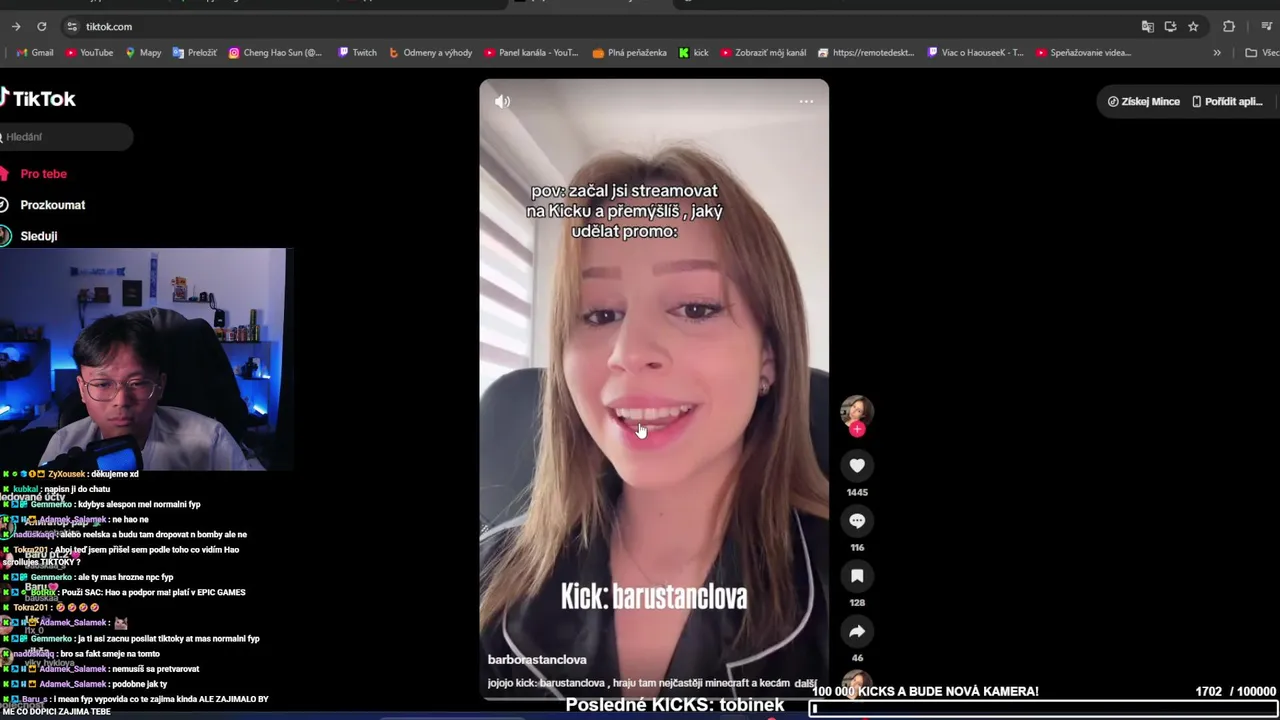Open the Gmail bookmark
Viewport: 1280px width, 720px height.
tap(35, 53)
